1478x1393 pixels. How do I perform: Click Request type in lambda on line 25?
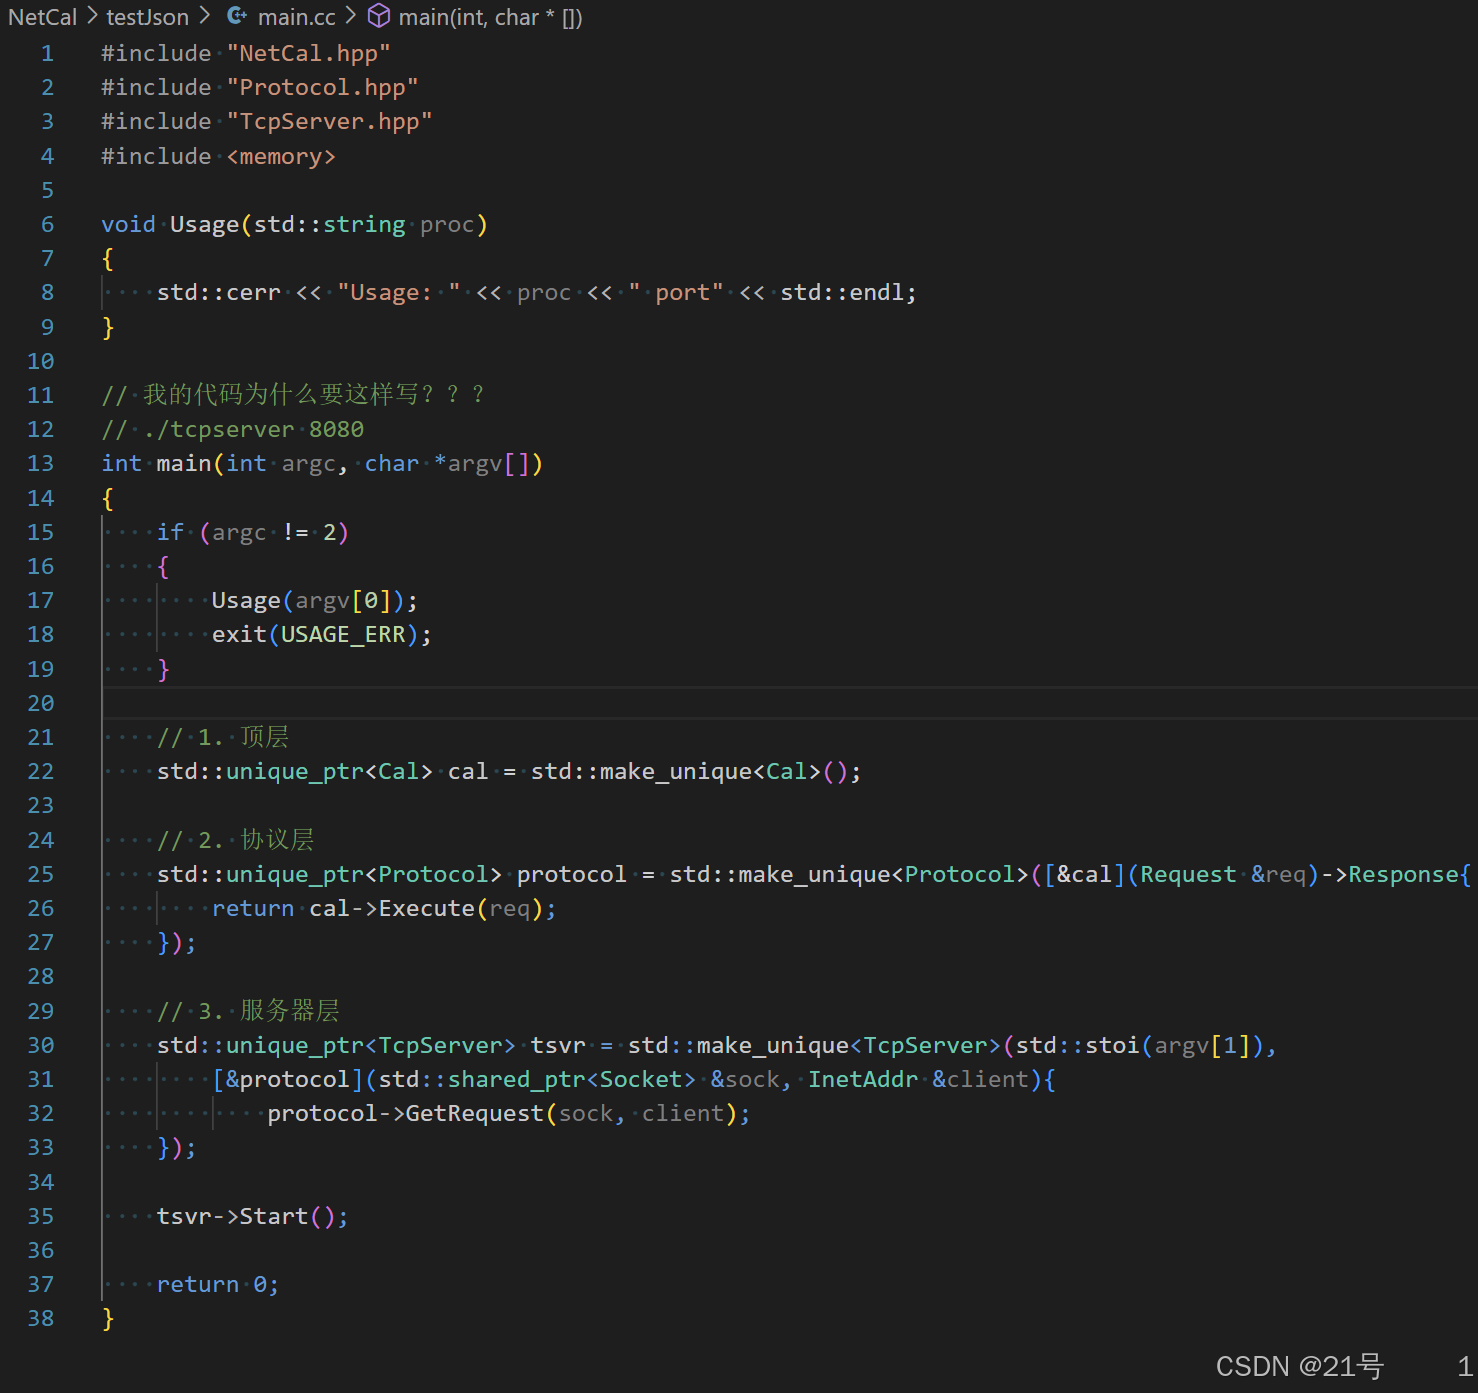(x=1188, y=875)
